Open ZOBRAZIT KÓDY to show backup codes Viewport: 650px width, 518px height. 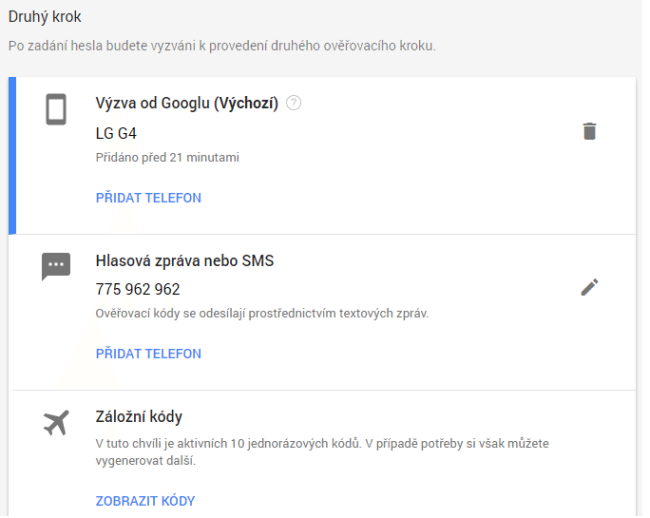tap(145, 501)
